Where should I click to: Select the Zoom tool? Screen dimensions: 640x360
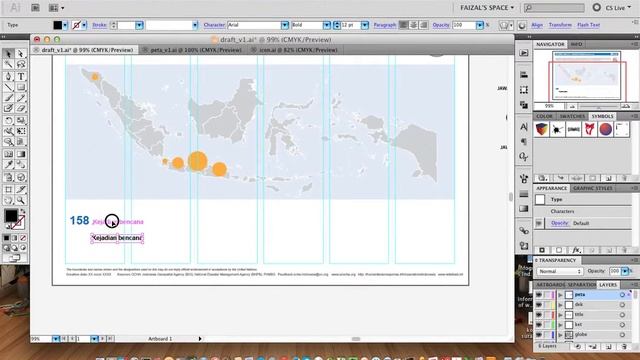coord(21,200)
